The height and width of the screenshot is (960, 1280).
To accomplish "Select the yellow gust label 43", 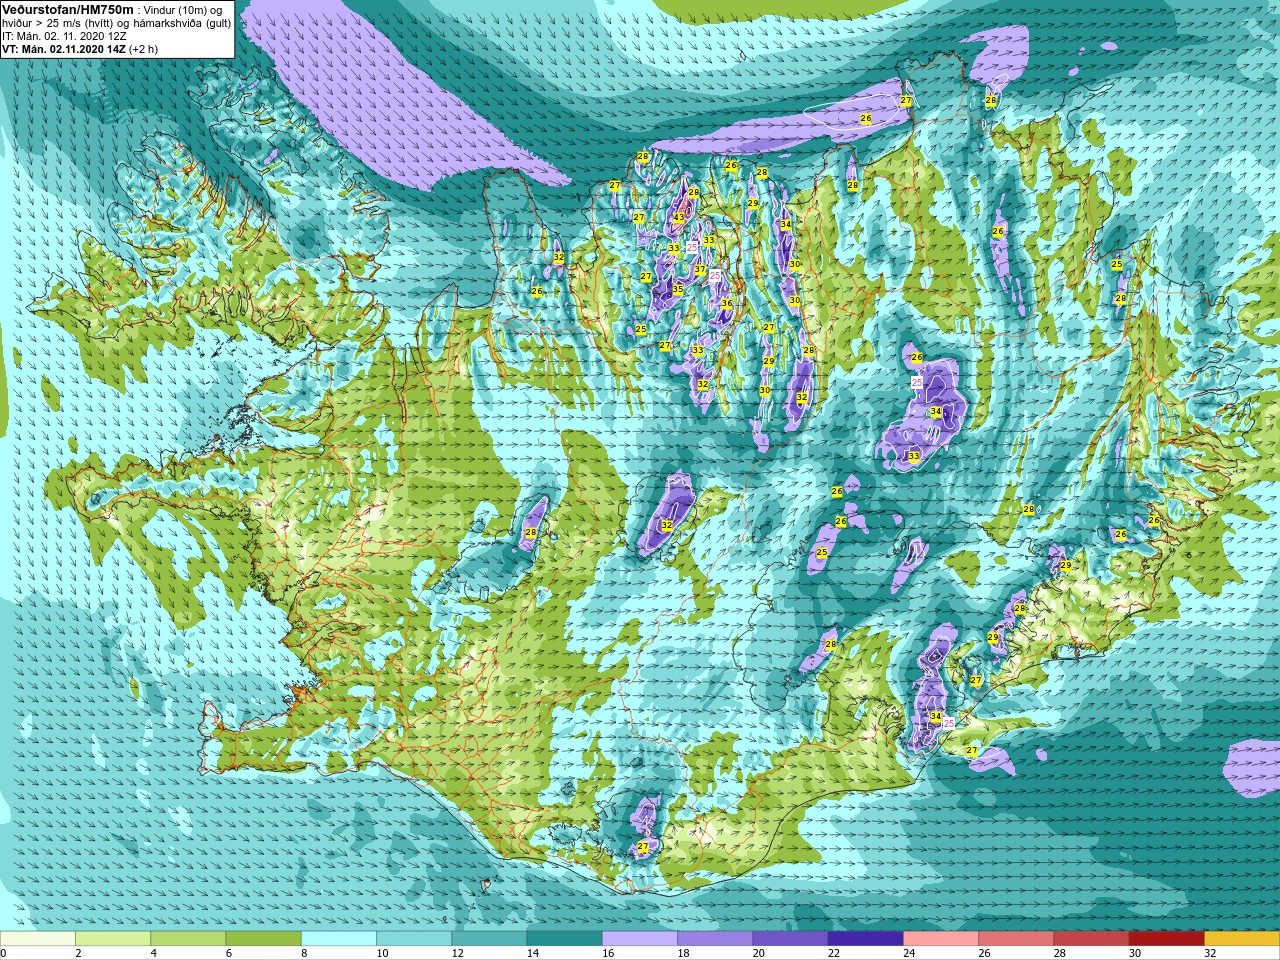I will (x=679, y=217).
